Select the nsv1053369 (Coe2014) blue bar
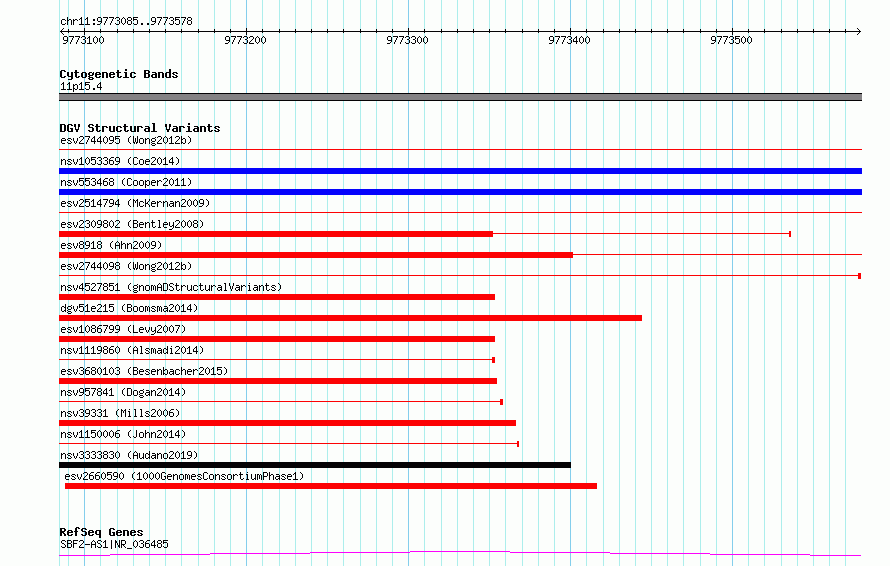This screenshot has height=566, width=890. (x=460, y=171)
